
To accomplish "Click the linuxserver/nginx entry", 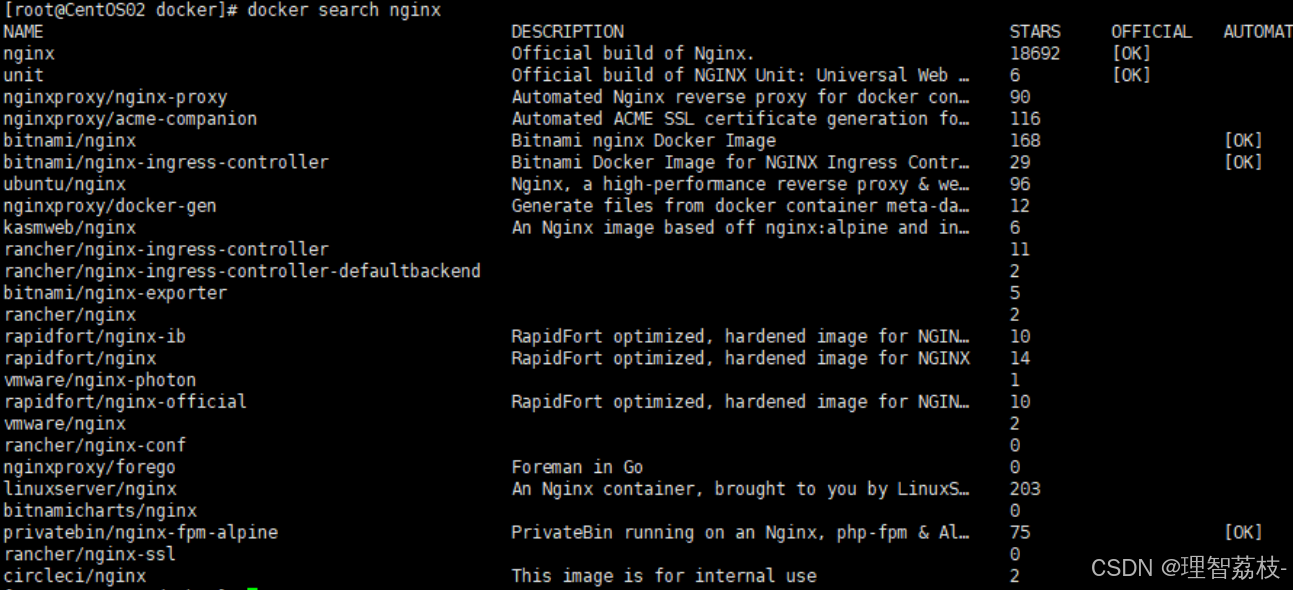I will point(90,489).
